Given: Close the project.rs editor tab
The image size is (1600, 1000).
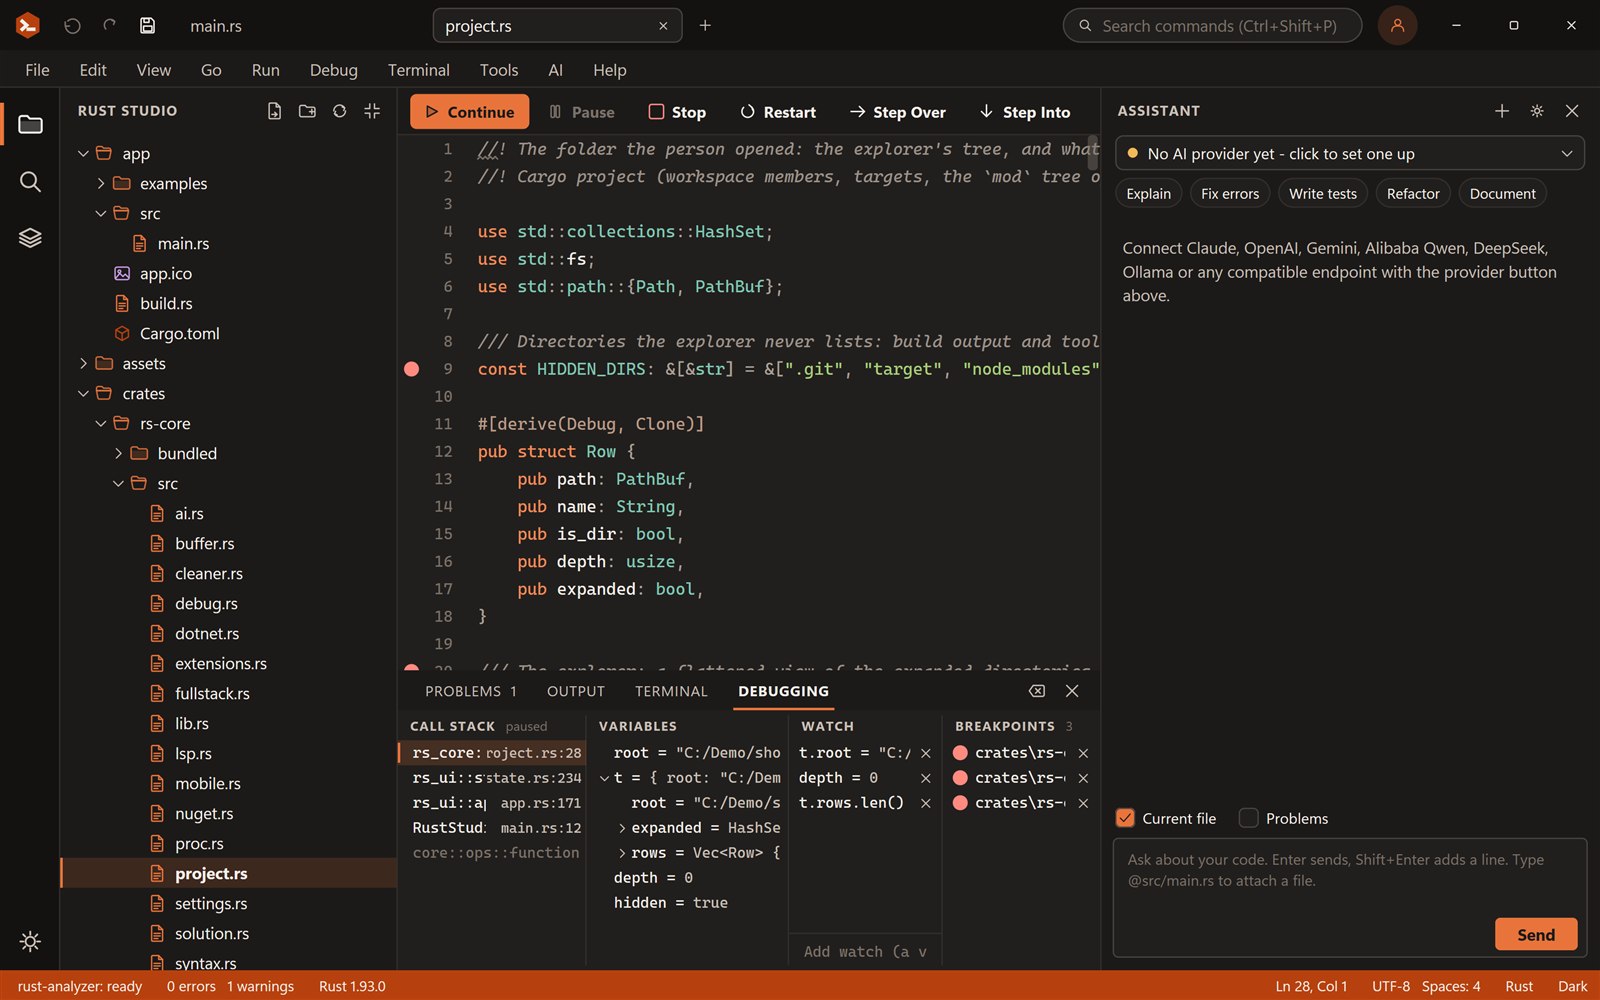Looking at the screenshot, I should [663, 26].
